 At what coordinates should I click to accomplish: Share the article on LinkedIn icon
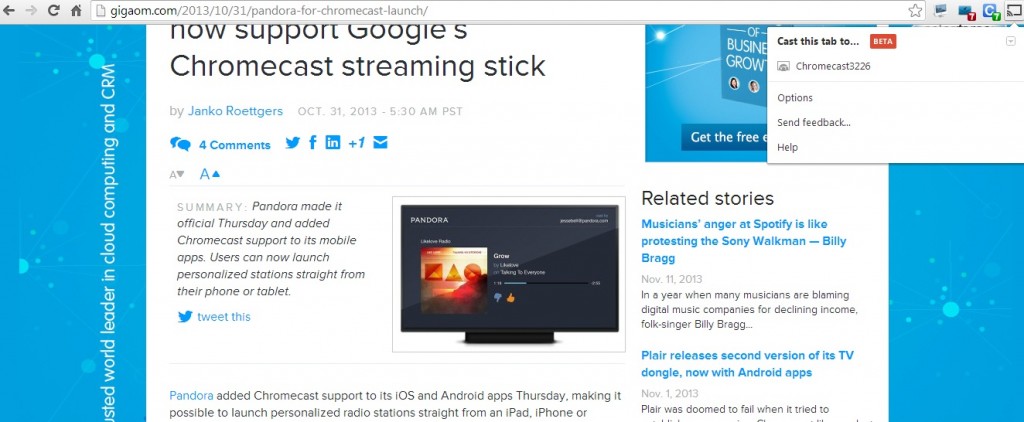click(333, 142)
